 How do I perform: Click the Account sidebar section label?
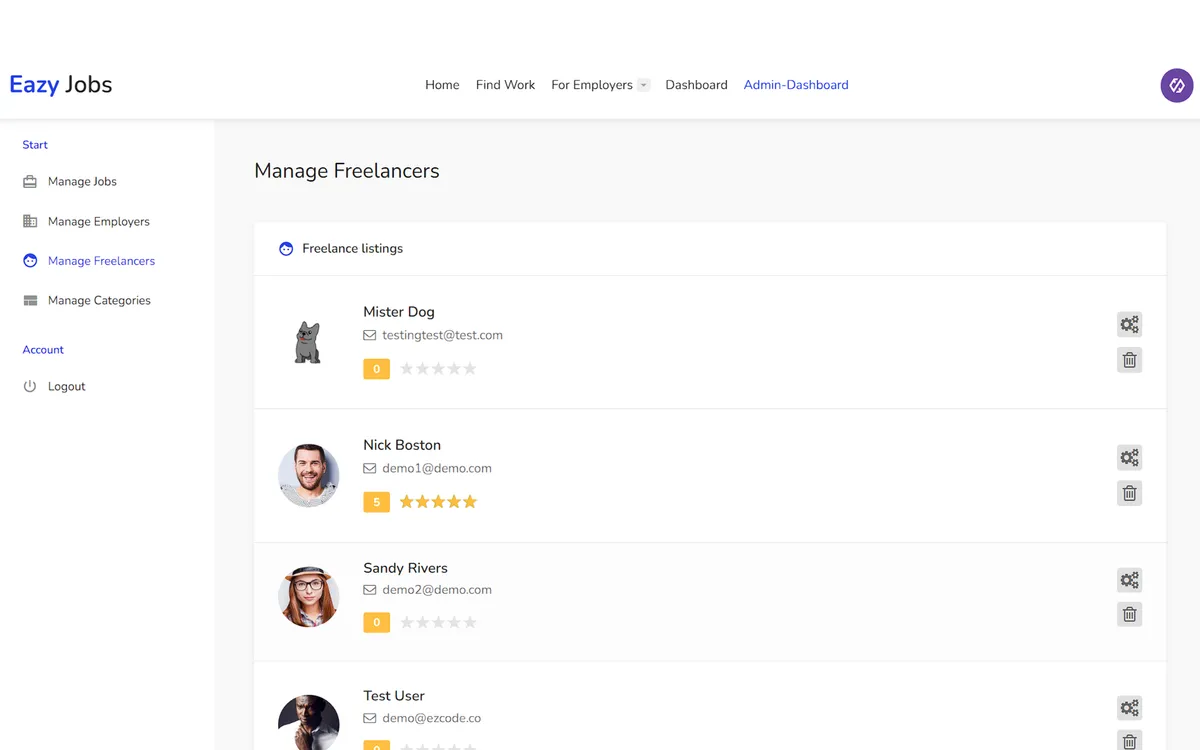tap(43, 350)
